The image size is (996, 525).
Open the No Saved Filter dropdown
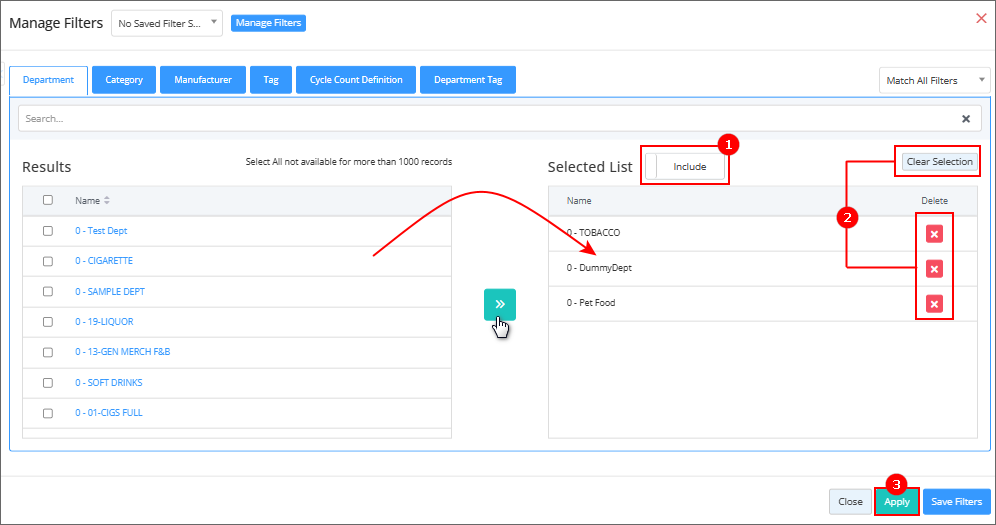[x=166, y=23]
